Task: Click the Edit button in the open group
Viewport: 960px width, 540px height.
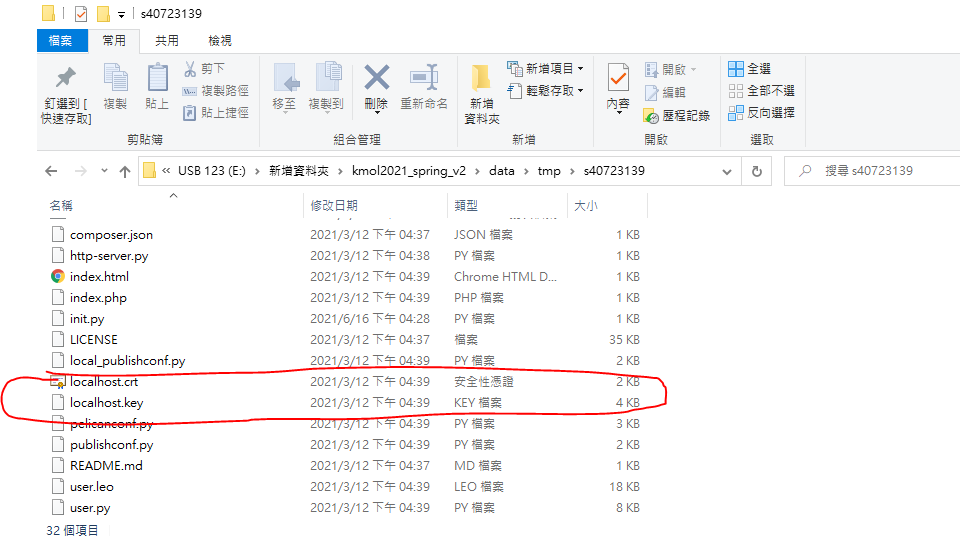Action: [666, 92]
